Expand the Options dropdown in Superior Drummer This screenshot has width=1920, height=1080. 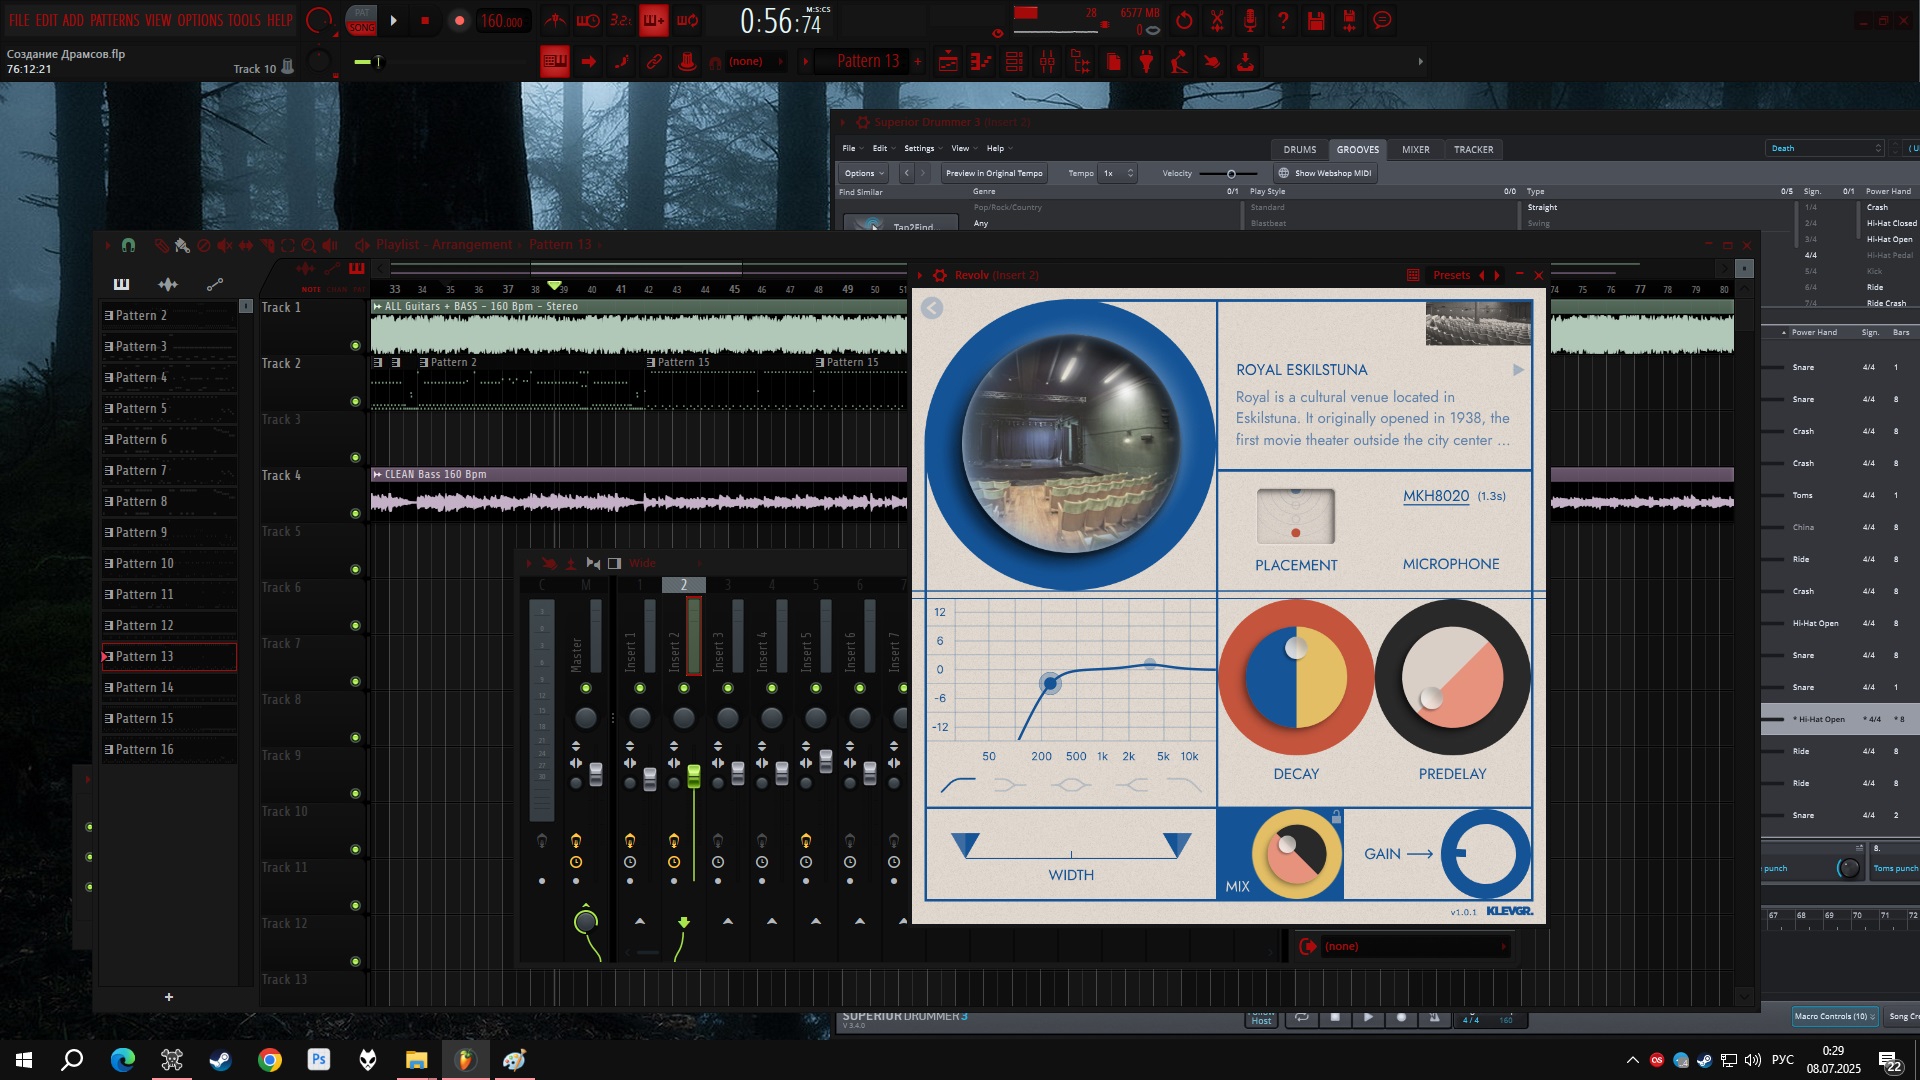click(x=863, y=173)
